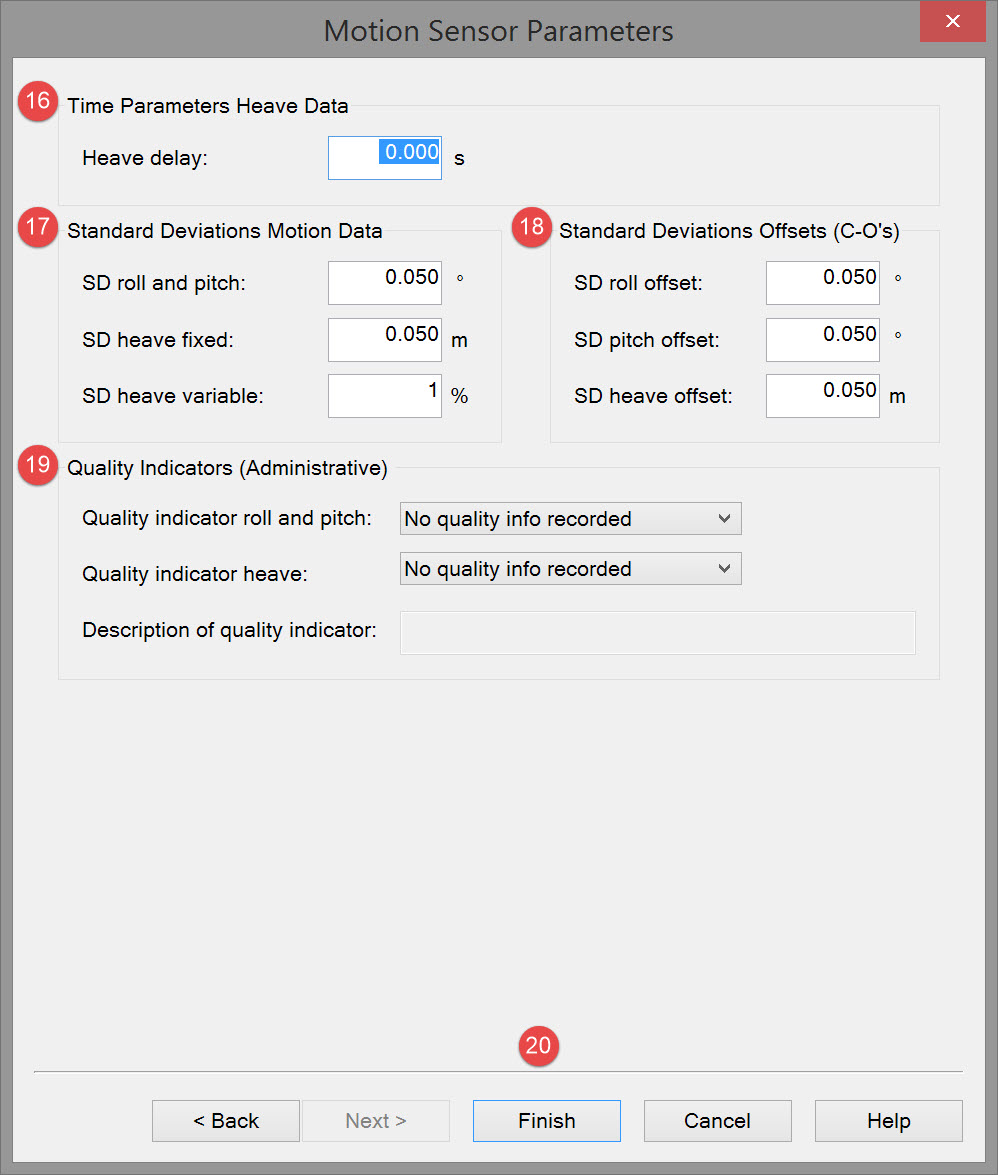Select the SD pitch offset field
Image resolution: width=998 pixels, height=1175 pixels.
point(822,340)
